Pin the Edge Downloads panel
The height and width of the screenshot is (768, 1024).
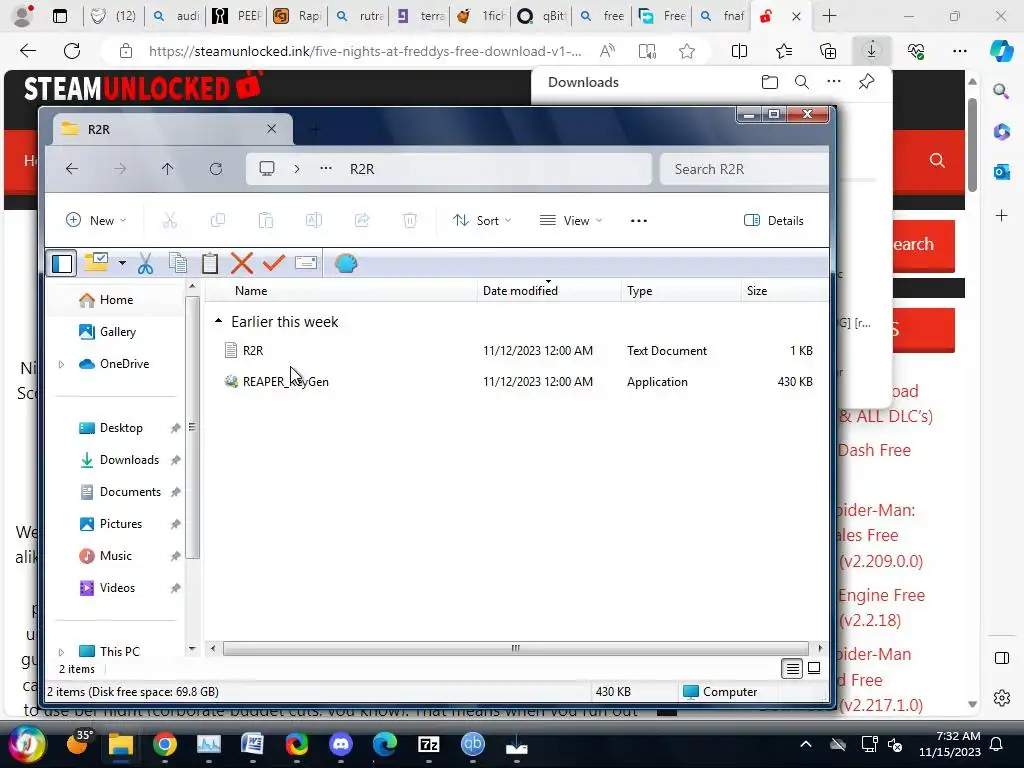pyautogui.click(x=867, y=82)
